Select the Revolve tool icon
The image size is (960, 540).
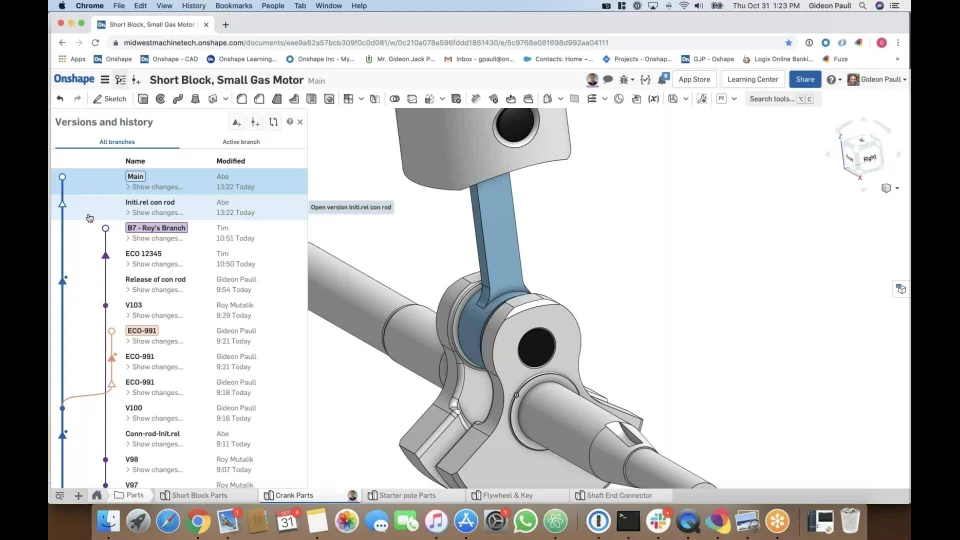pyautogui.click(x=160, y=99)
